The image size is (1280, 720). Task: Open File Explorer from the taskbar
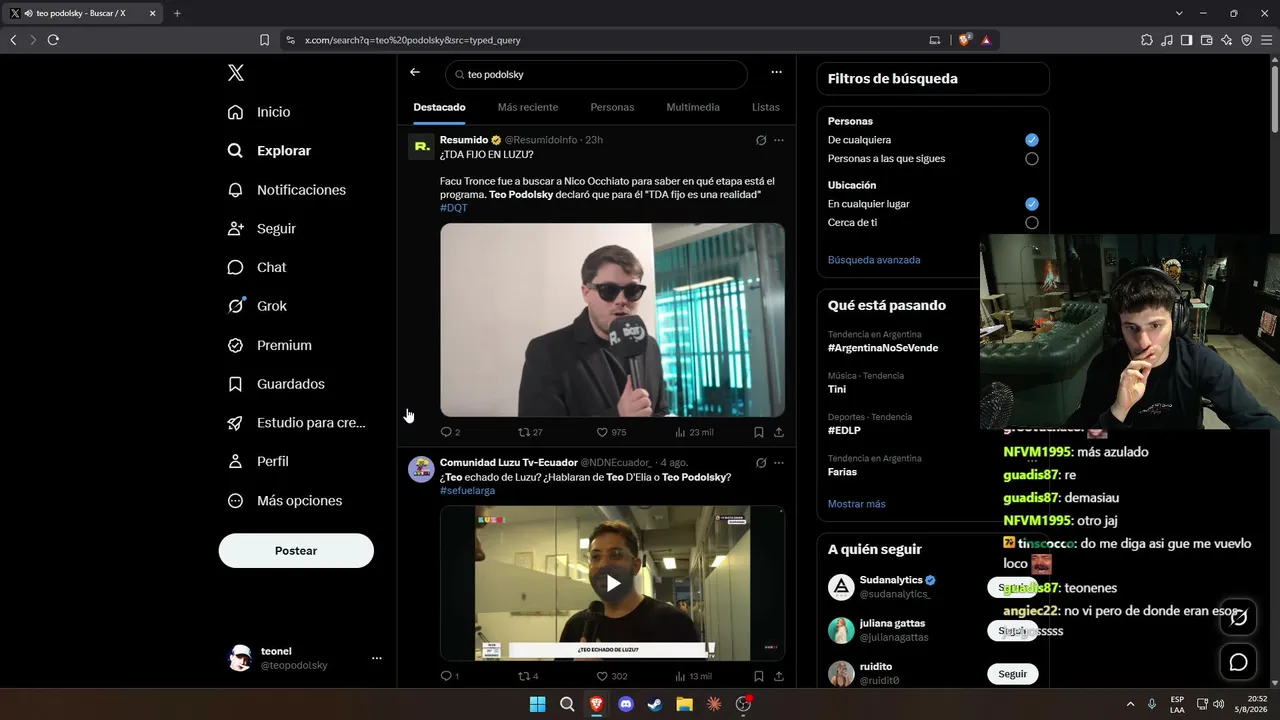coord(684,704)
